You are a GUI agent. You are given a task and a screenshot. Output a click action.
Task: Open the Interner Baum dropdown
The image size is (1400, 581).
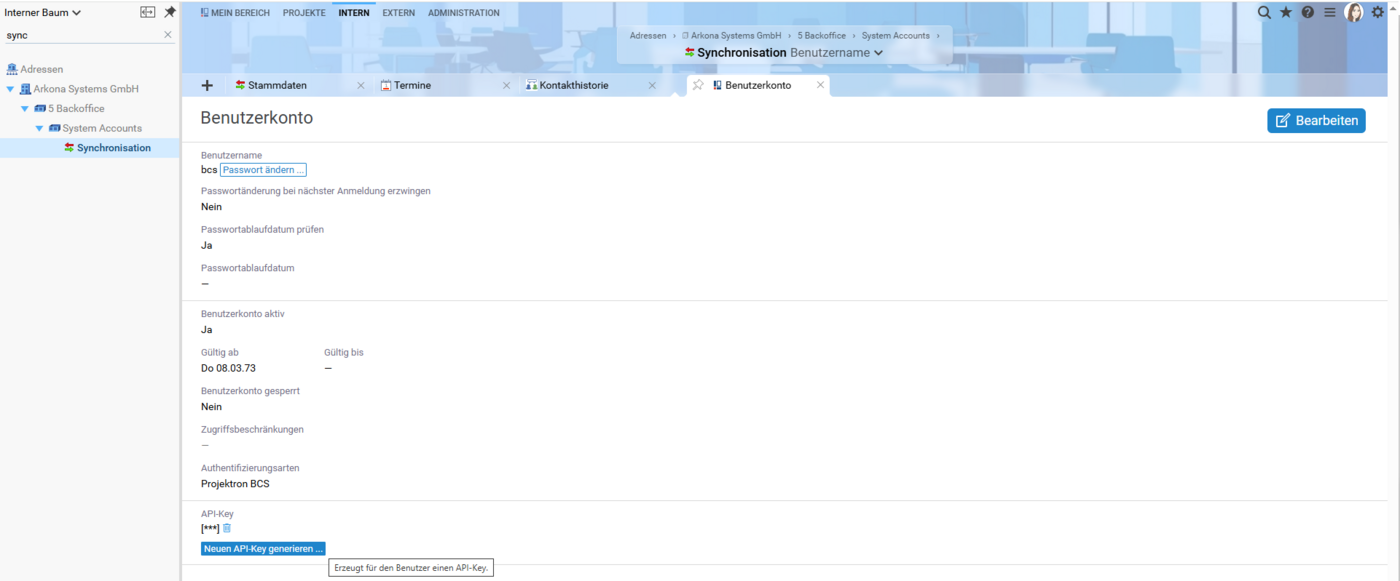43,13
